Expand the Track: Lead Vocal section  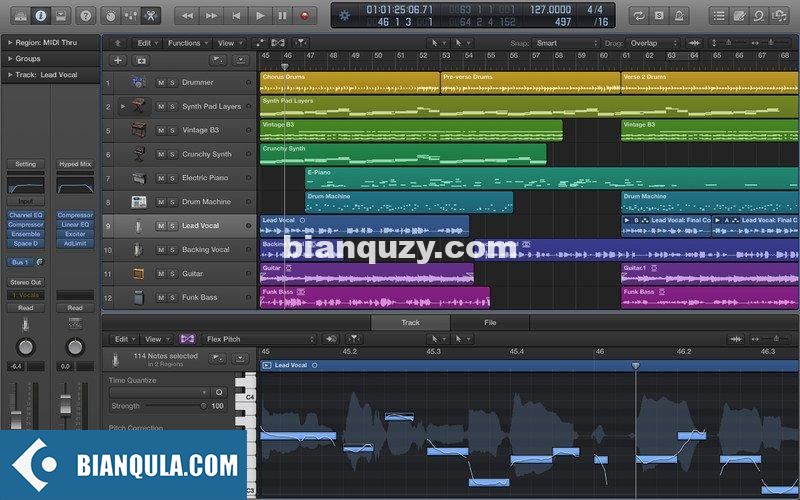click(10, 74)
